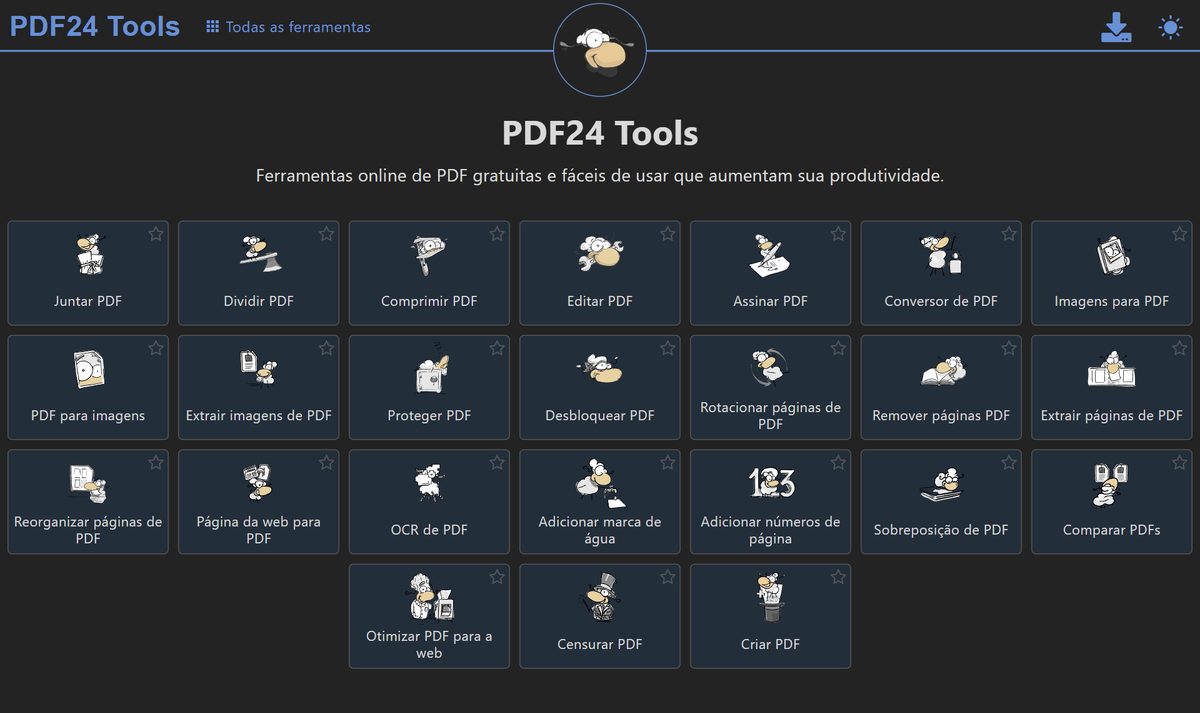Click the OCR de PDF label
This screenshot has width=1200, height=713.
429,530
